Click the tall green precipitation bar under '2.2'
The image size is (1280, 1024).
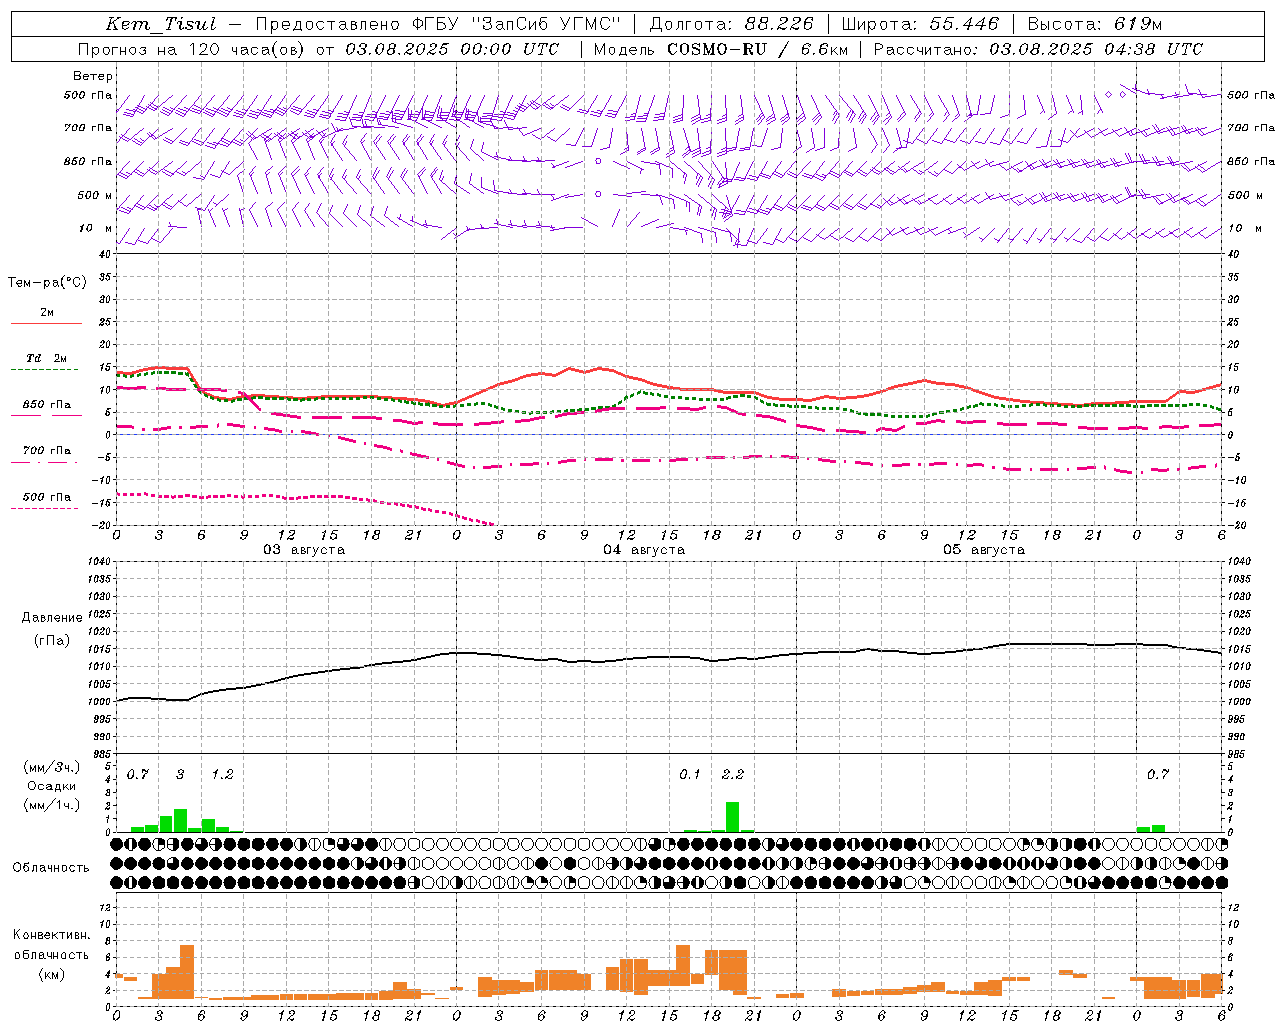click(733, 817)
